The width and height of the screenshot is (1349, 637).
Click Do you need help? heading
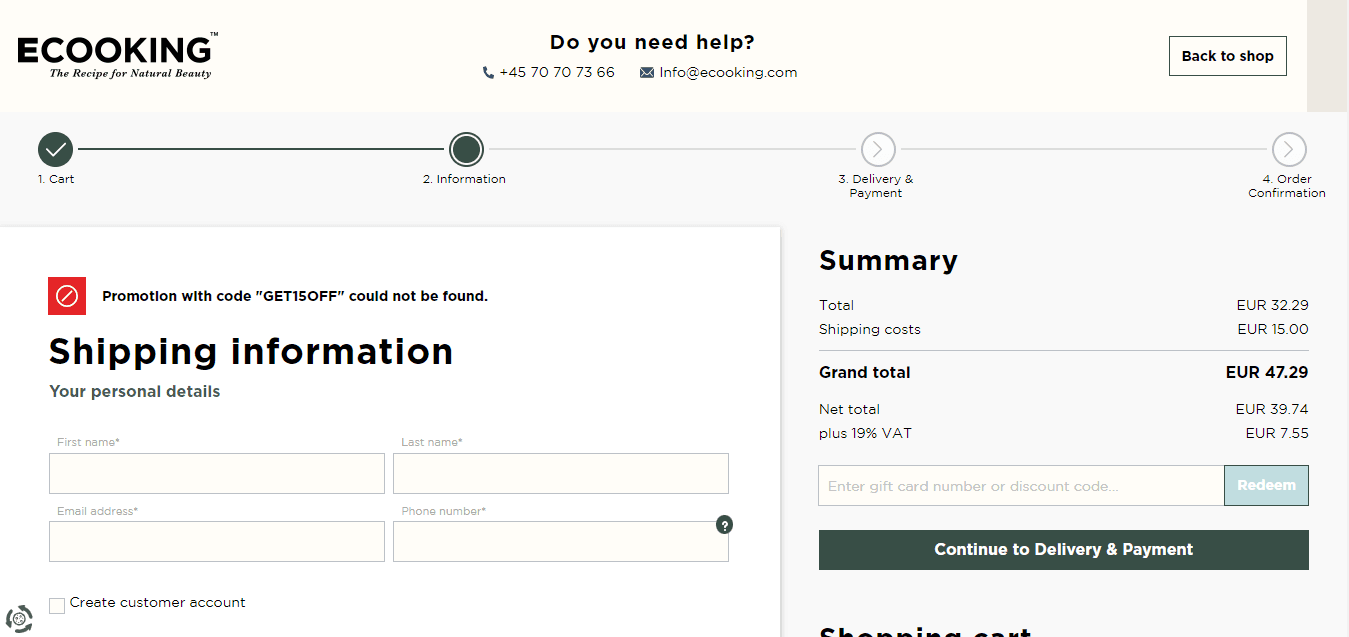coord(652,43)
